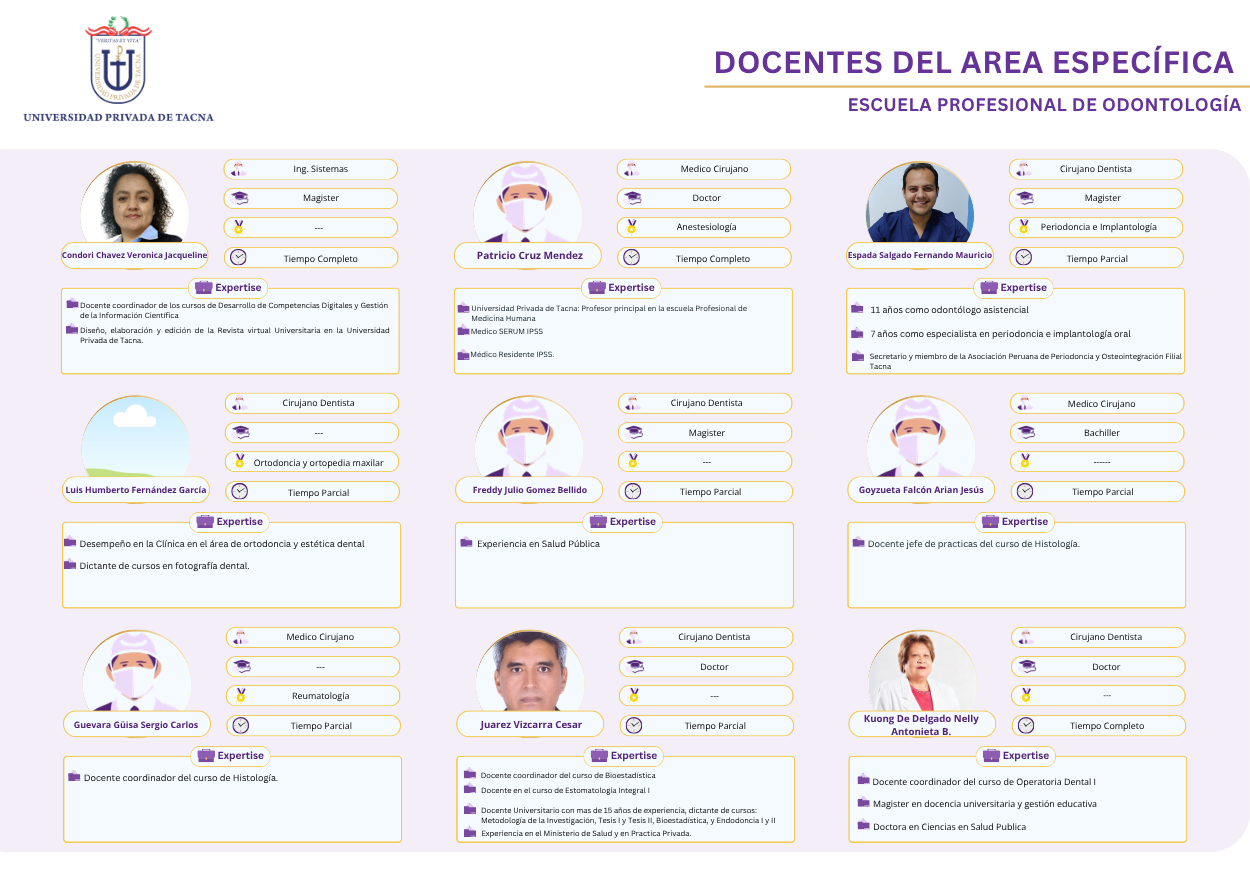1250x884 pixels.
Task: Click Luis Humberto Fernández García avatar placeholder
Action: tap(135, 438)
